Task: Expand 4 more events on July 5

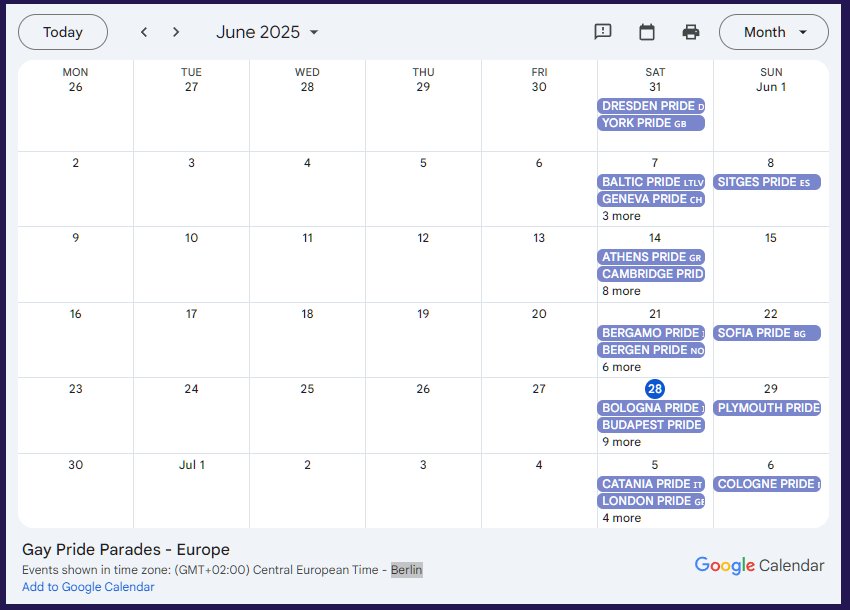Action: point(621,518)
